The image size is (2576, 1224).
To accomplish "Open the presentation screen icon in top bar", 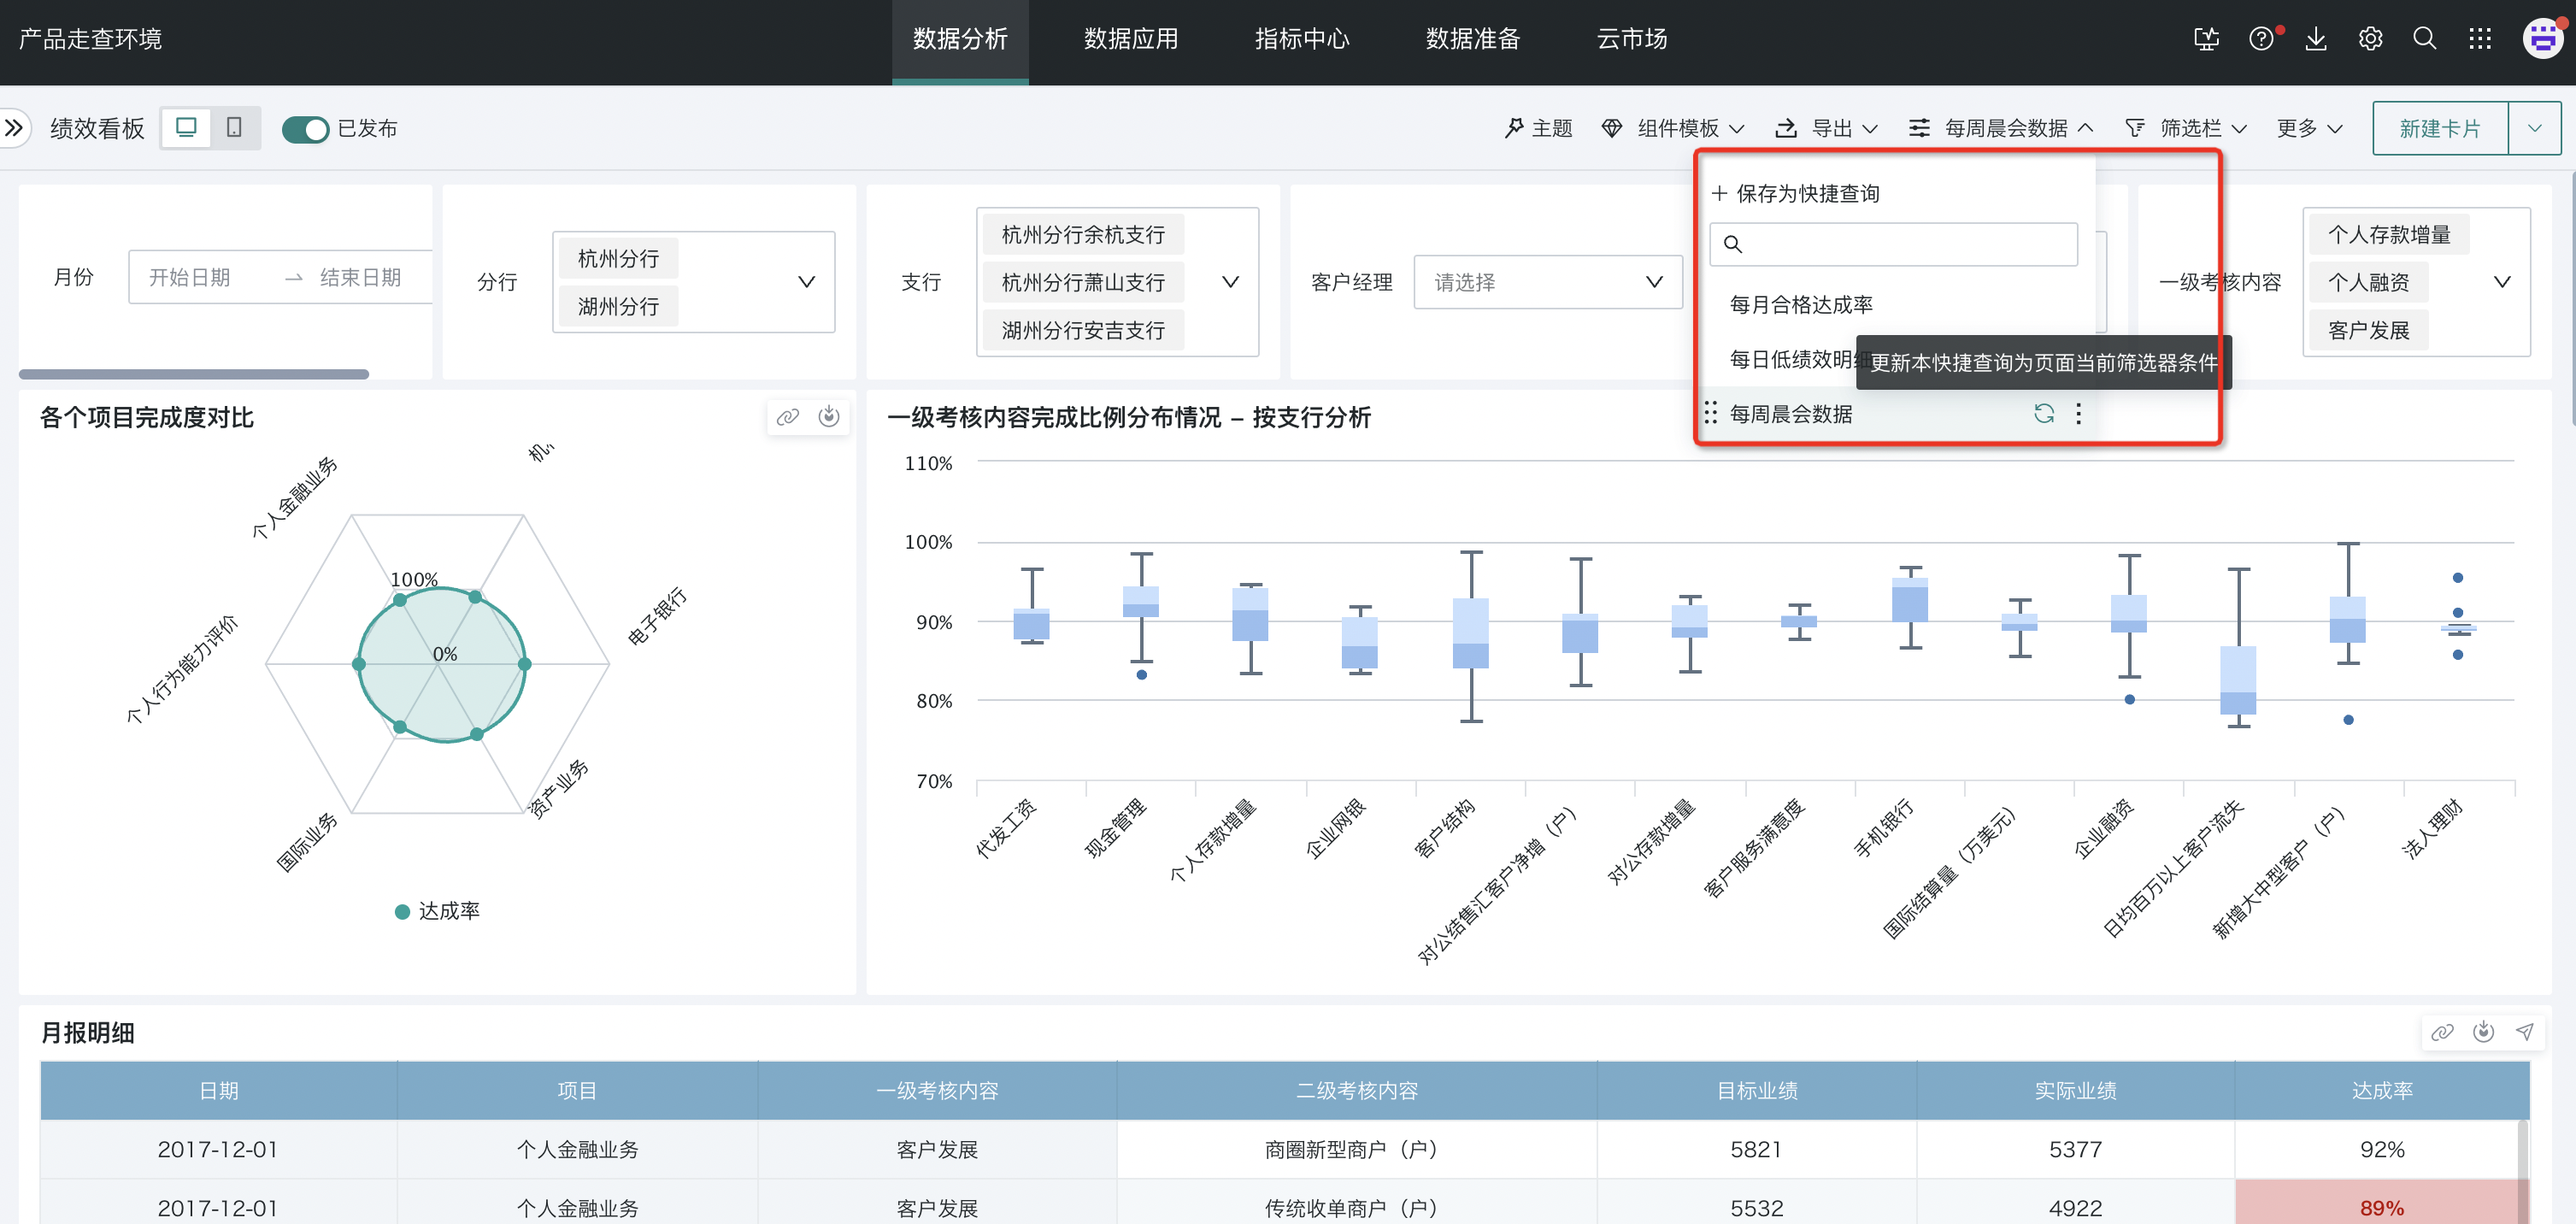I will (x=2206, y=39).
